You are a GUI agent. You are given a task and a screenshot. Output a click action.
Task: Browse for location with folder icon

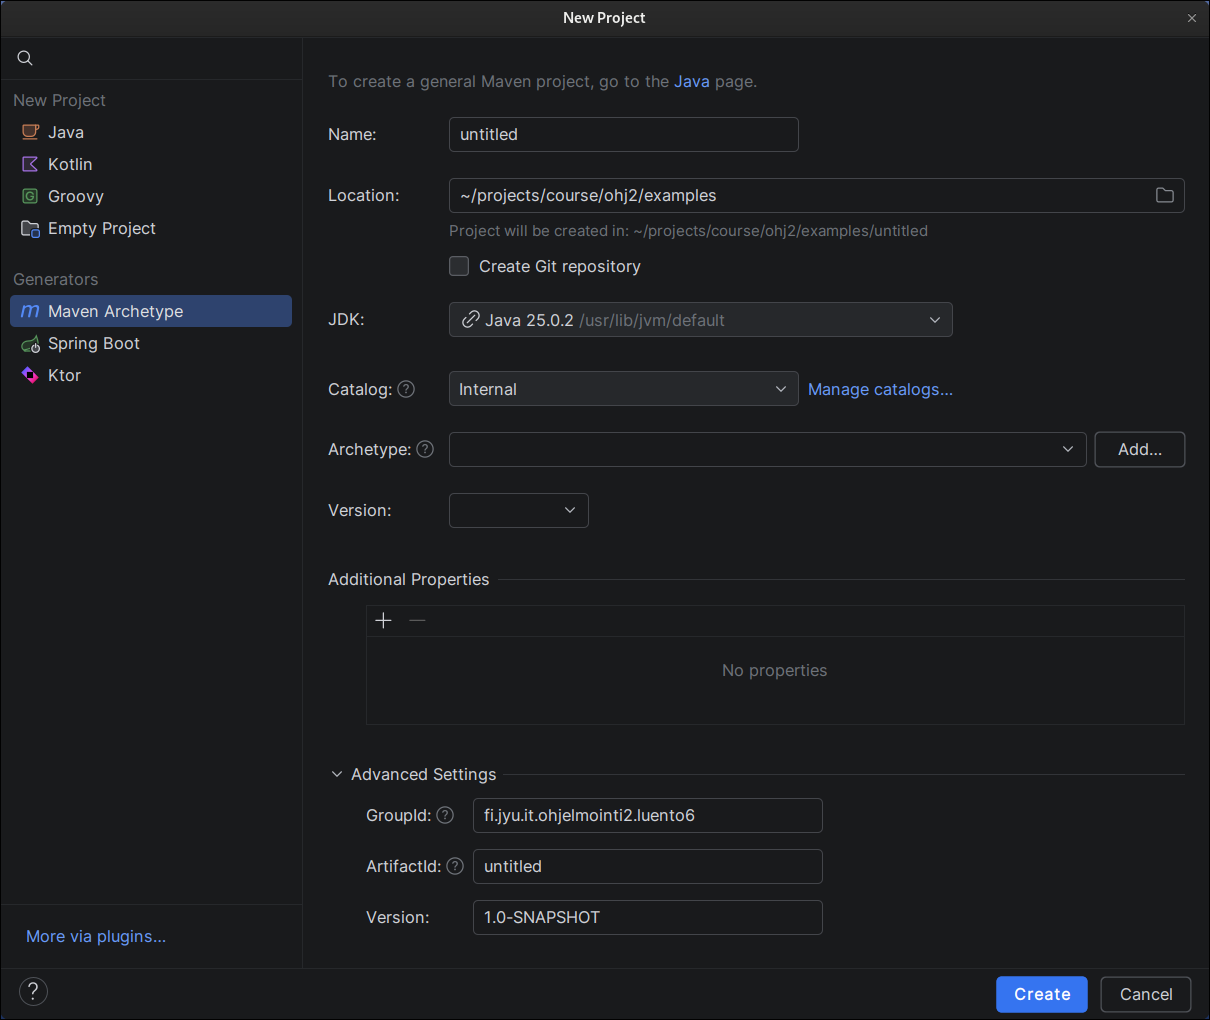tap(1164, 195)
